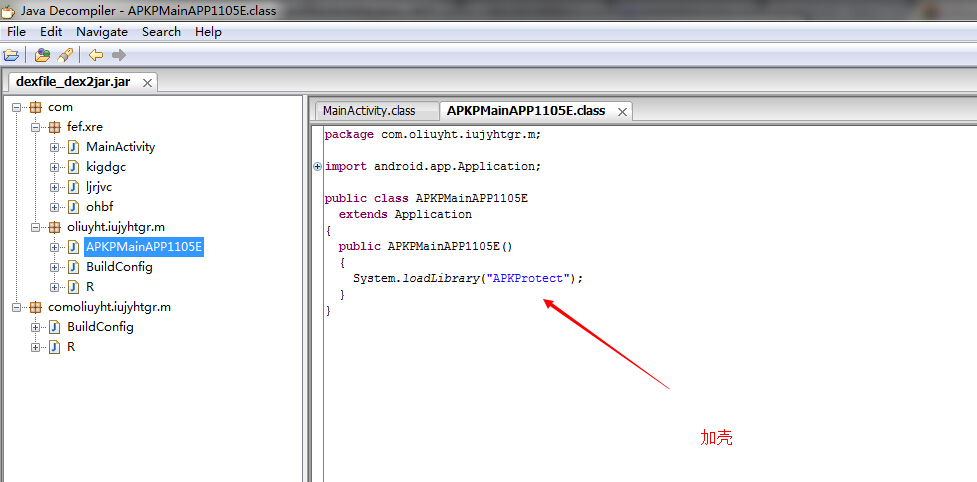Viewport: 977px width, 482px height.
Task: Click the comoliuyht.iujyhtgr.m package icon
Action: [35, 307]
